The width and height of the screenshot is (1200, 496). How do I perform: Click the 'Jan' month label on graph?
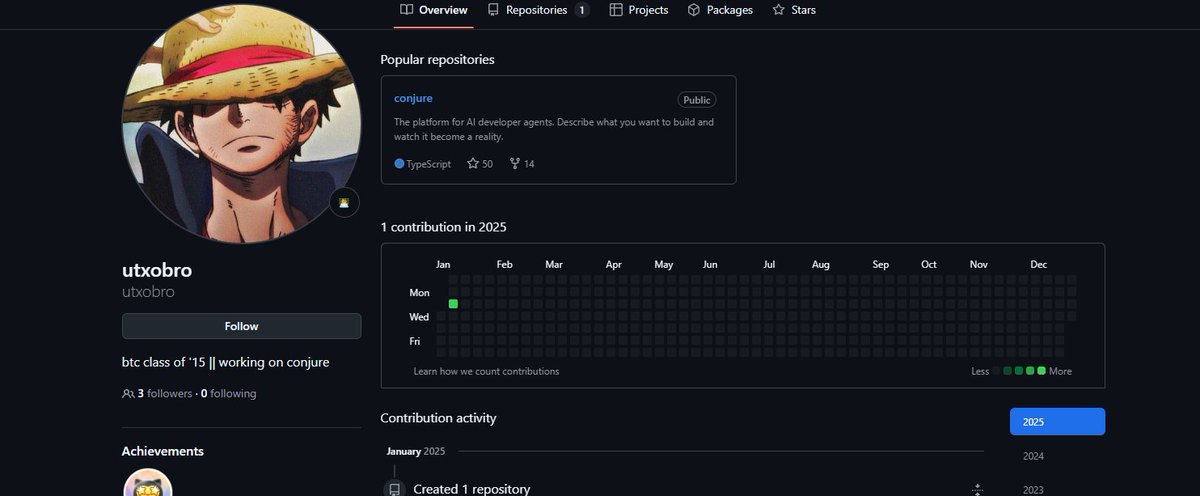[x=444, y=265]
